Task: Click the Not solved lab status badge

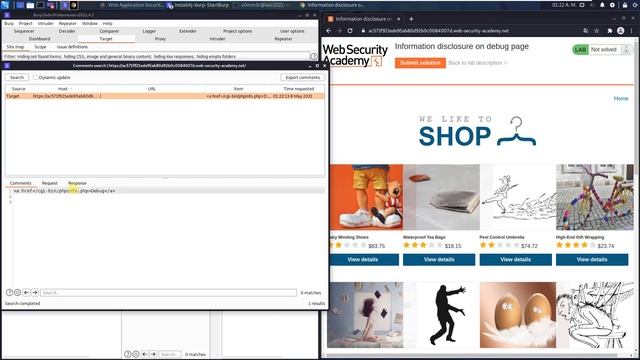Action: 603,49
